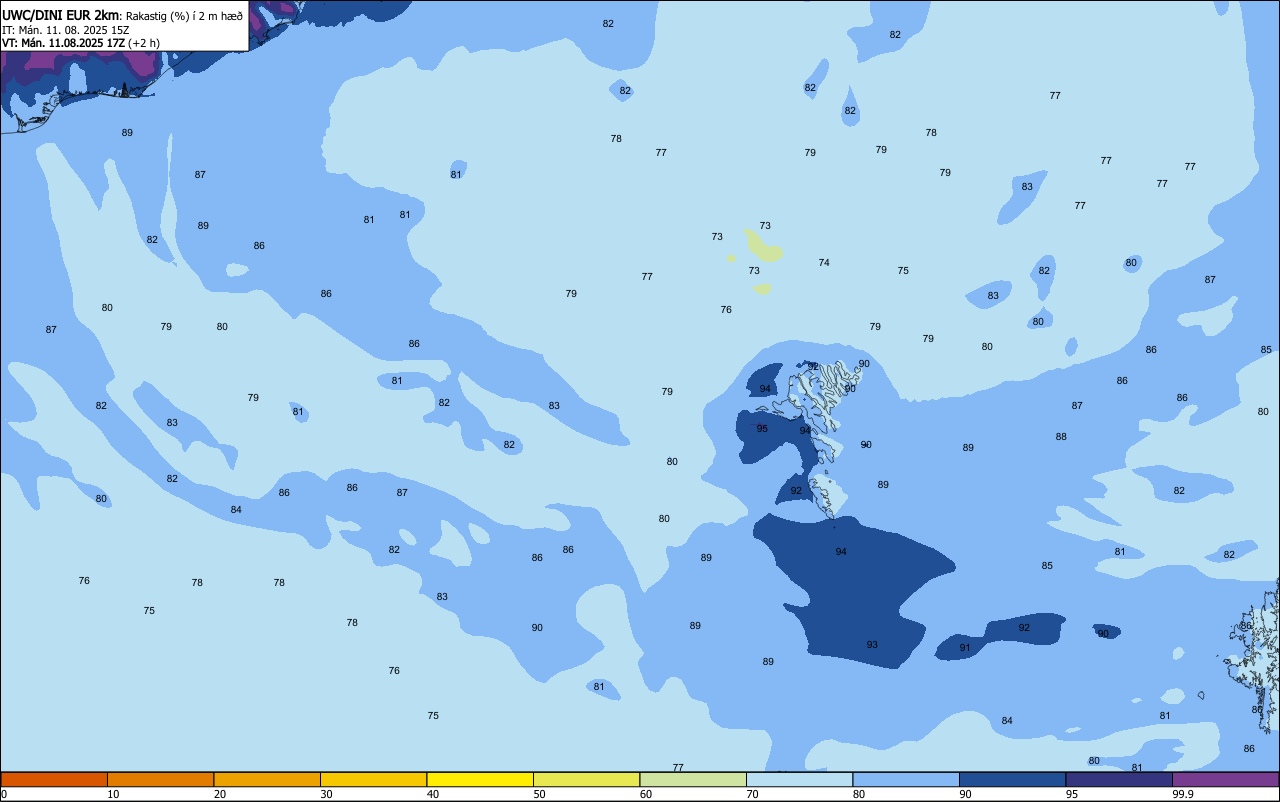Screen dimensions: 1280x802
Task: Click the 'Rakastig (%) í 2 m hæð' label
Action: 184,16
